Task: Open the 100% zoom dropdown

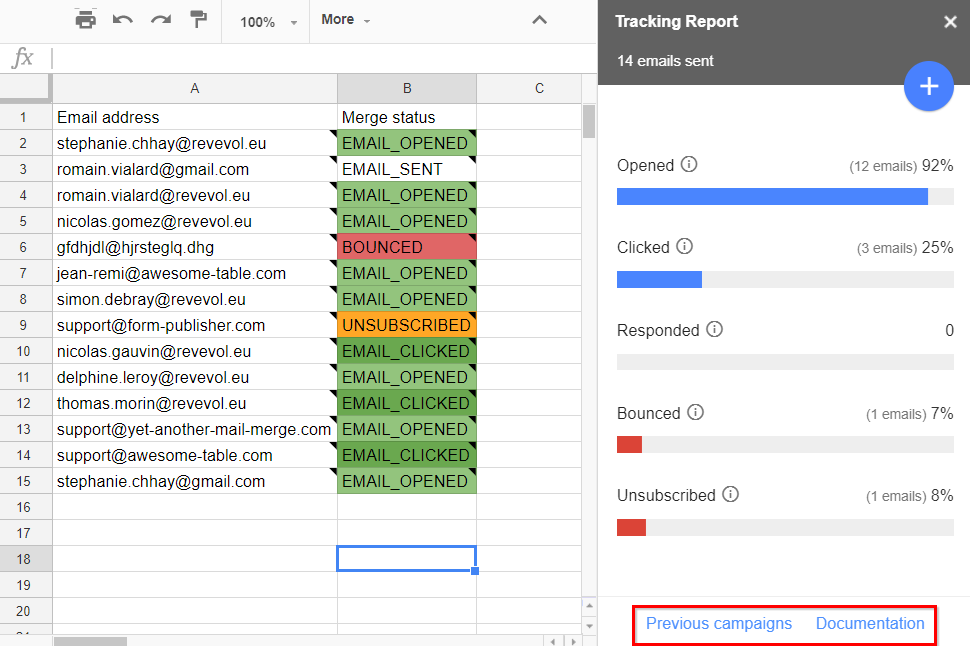Action: 268,22
